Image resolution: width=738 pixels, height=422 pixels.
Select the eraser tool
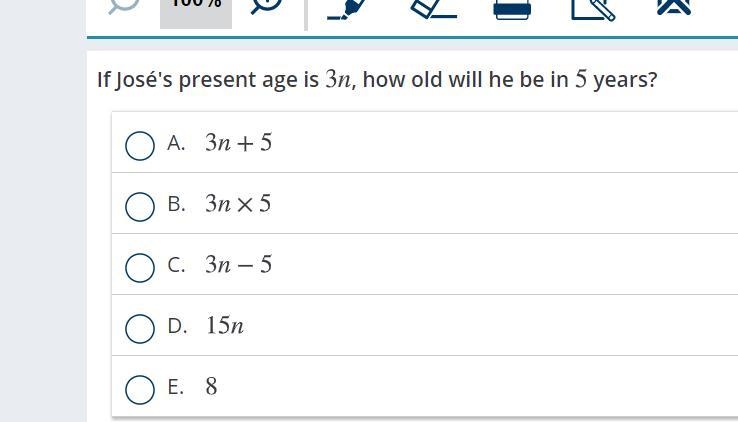[x=433, y=8]
